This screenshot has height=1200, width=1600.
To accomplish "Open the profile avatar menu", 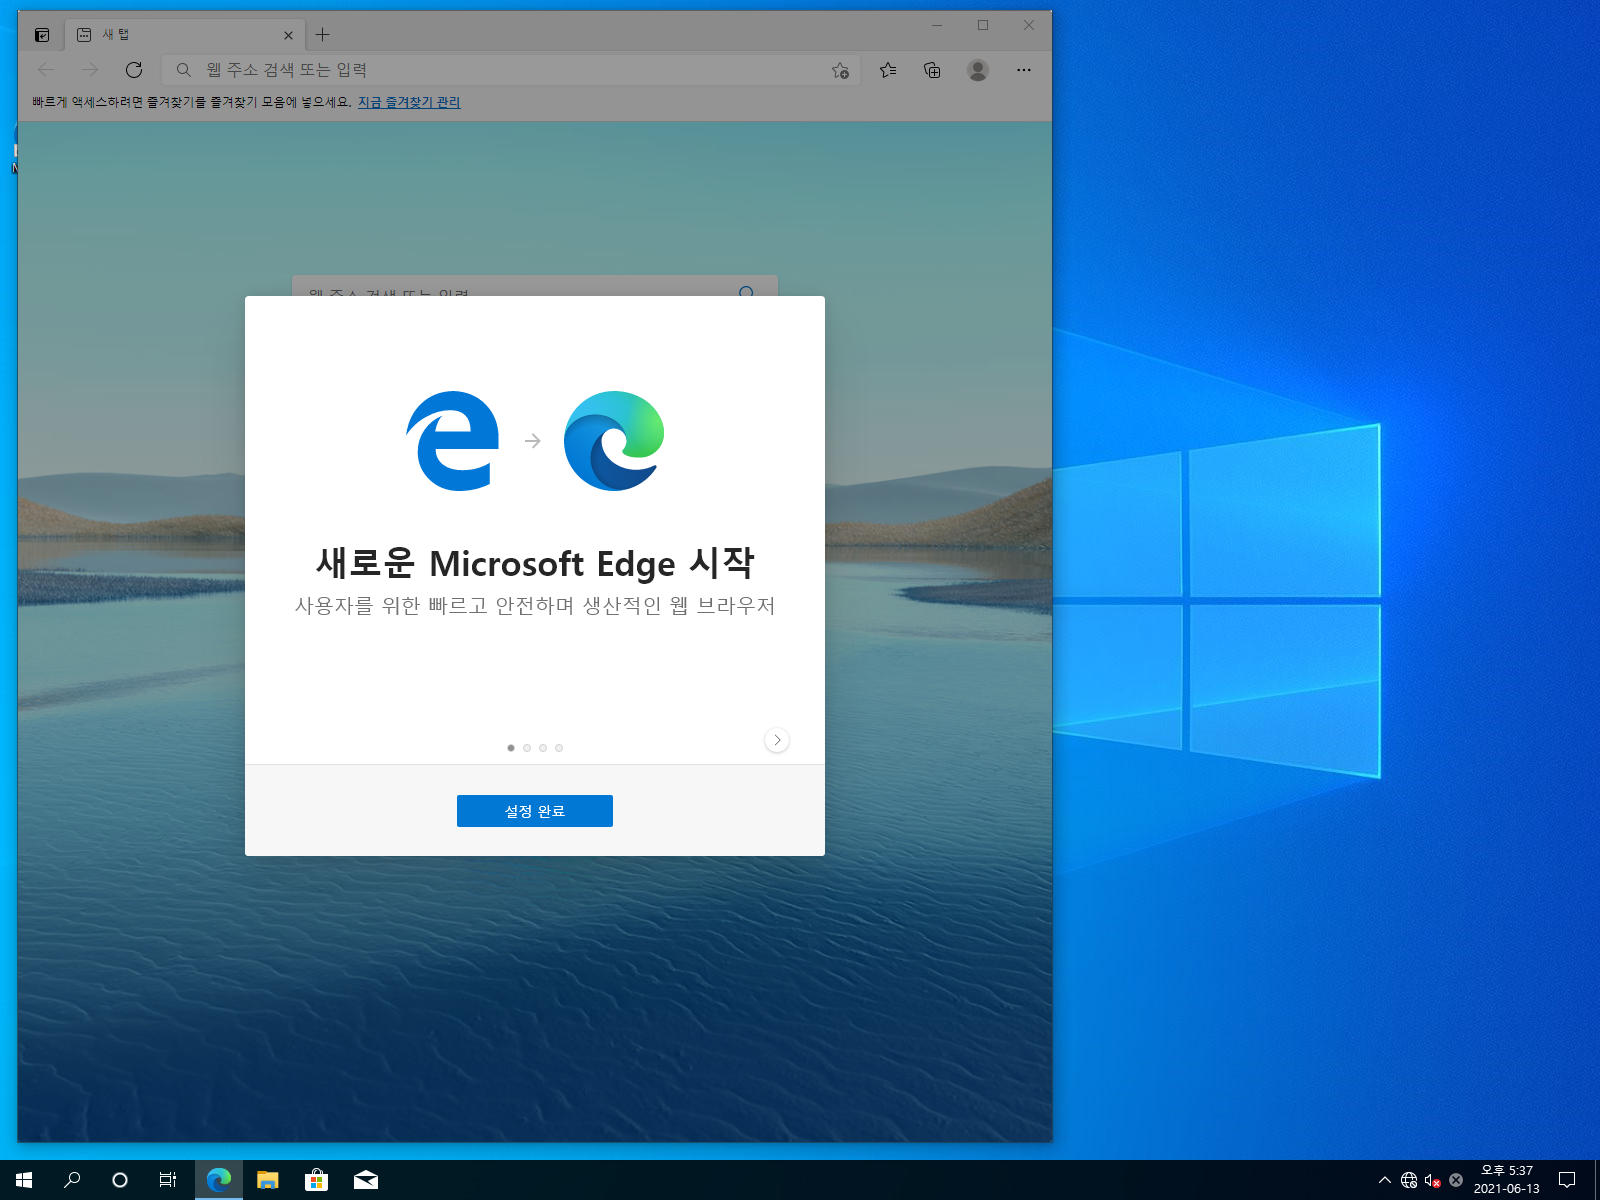I will tap(978, 70).
